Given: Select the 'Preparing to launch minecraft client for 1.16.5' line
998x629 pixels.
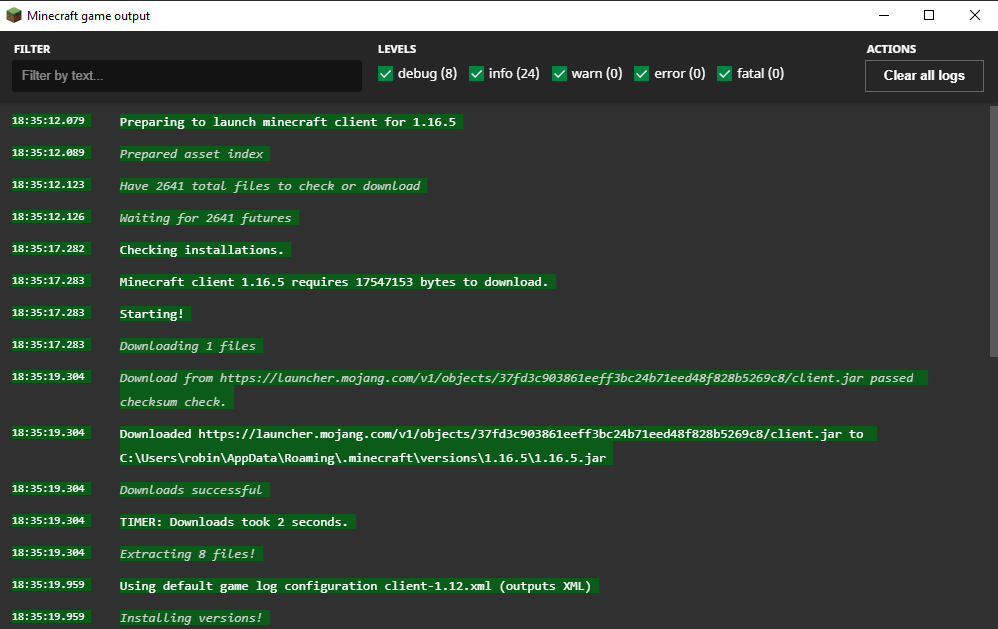Looking at the screenshot, I should [x=291, y=122].
